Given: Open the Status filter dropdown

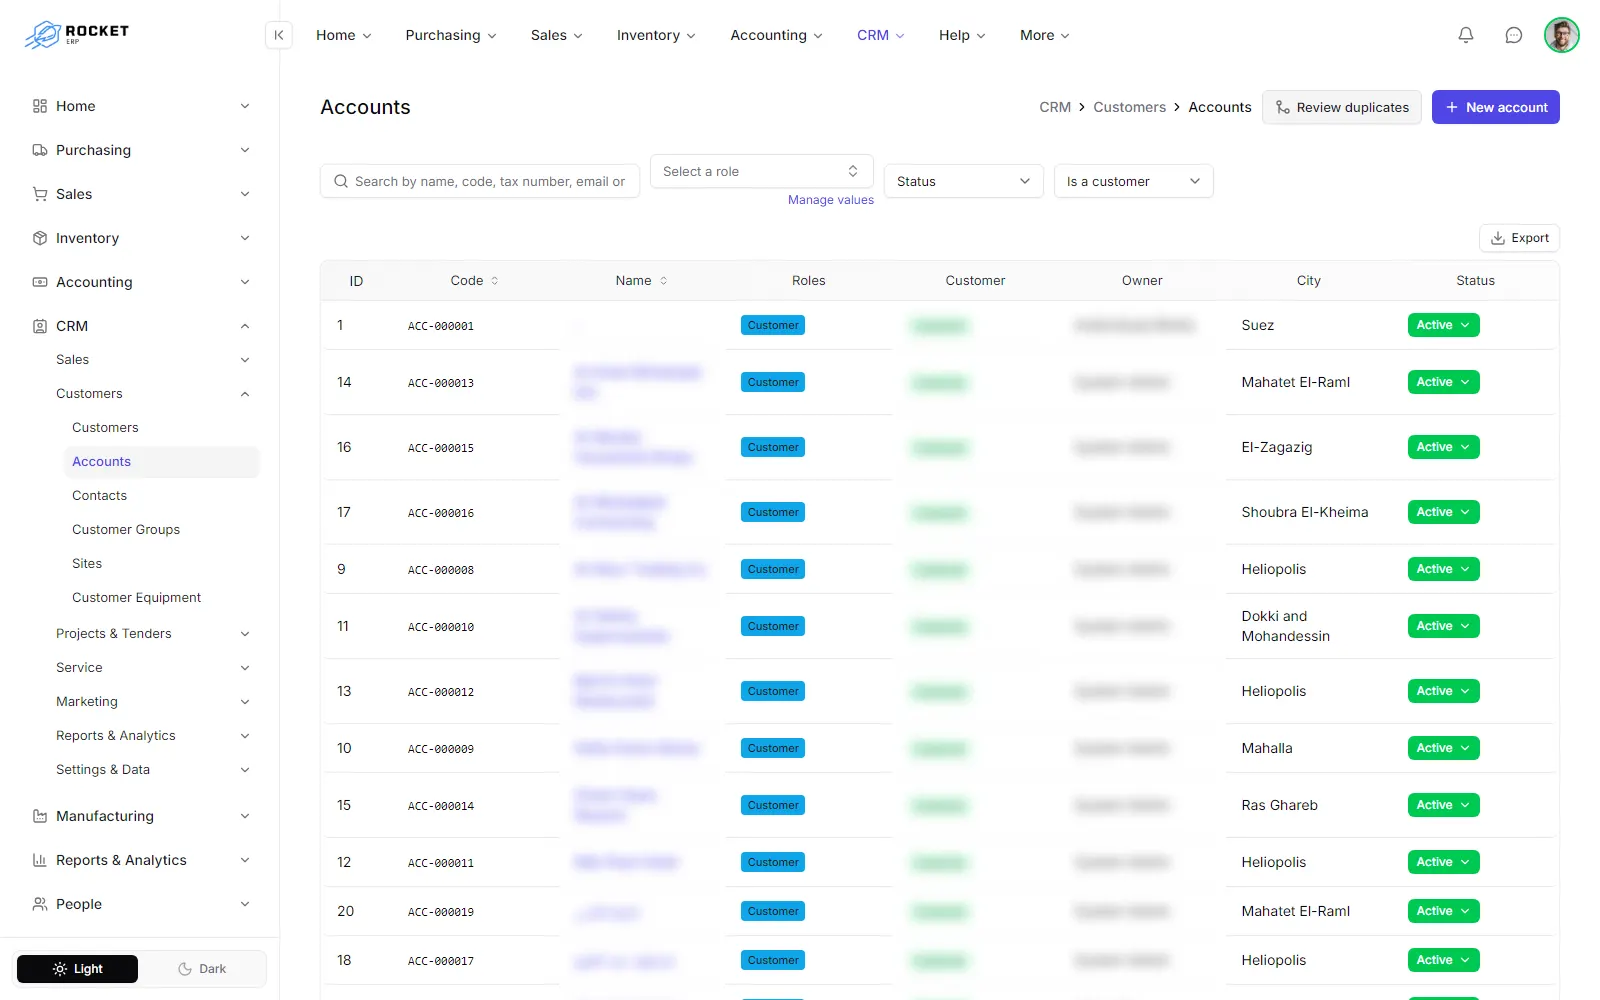Looking at the screenshot, I should (964, 181).
